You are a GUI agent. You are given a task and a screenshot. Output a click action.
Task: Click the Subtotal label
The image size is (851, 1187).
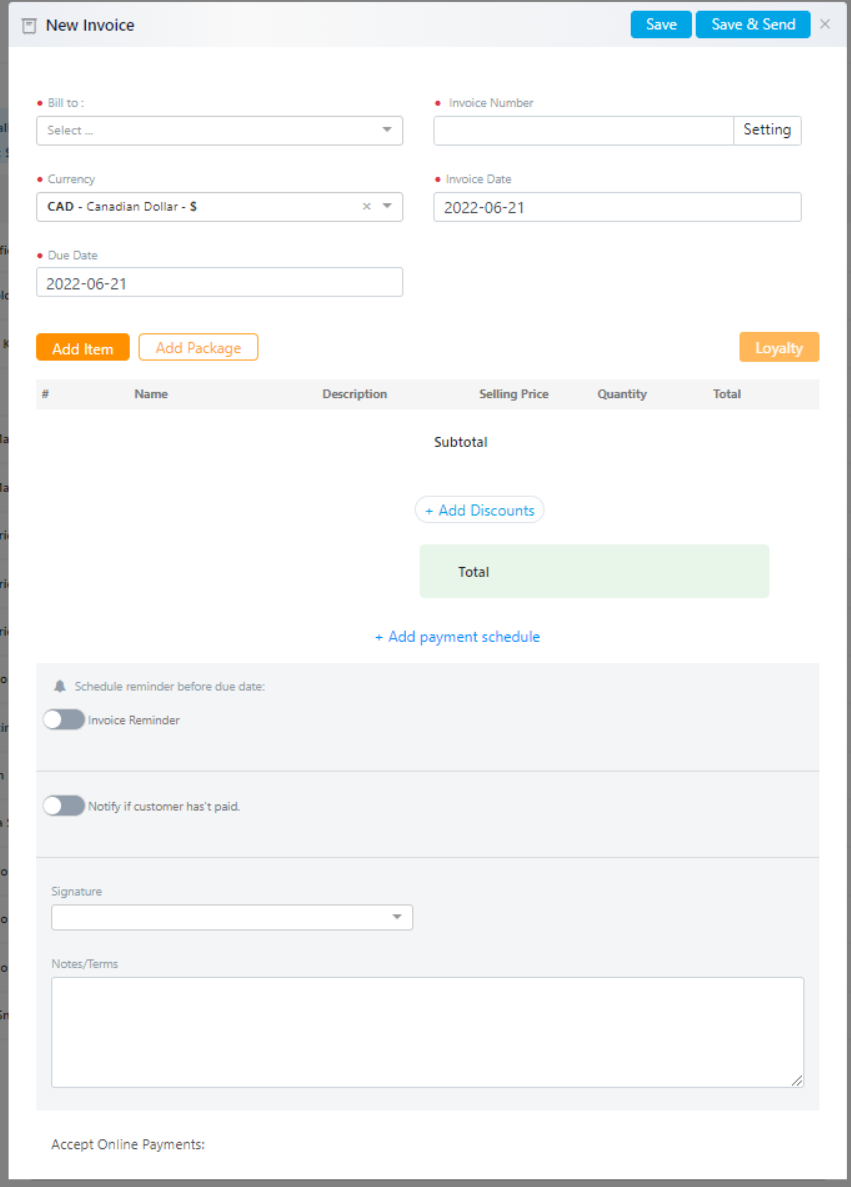click(x=460, y=442)
